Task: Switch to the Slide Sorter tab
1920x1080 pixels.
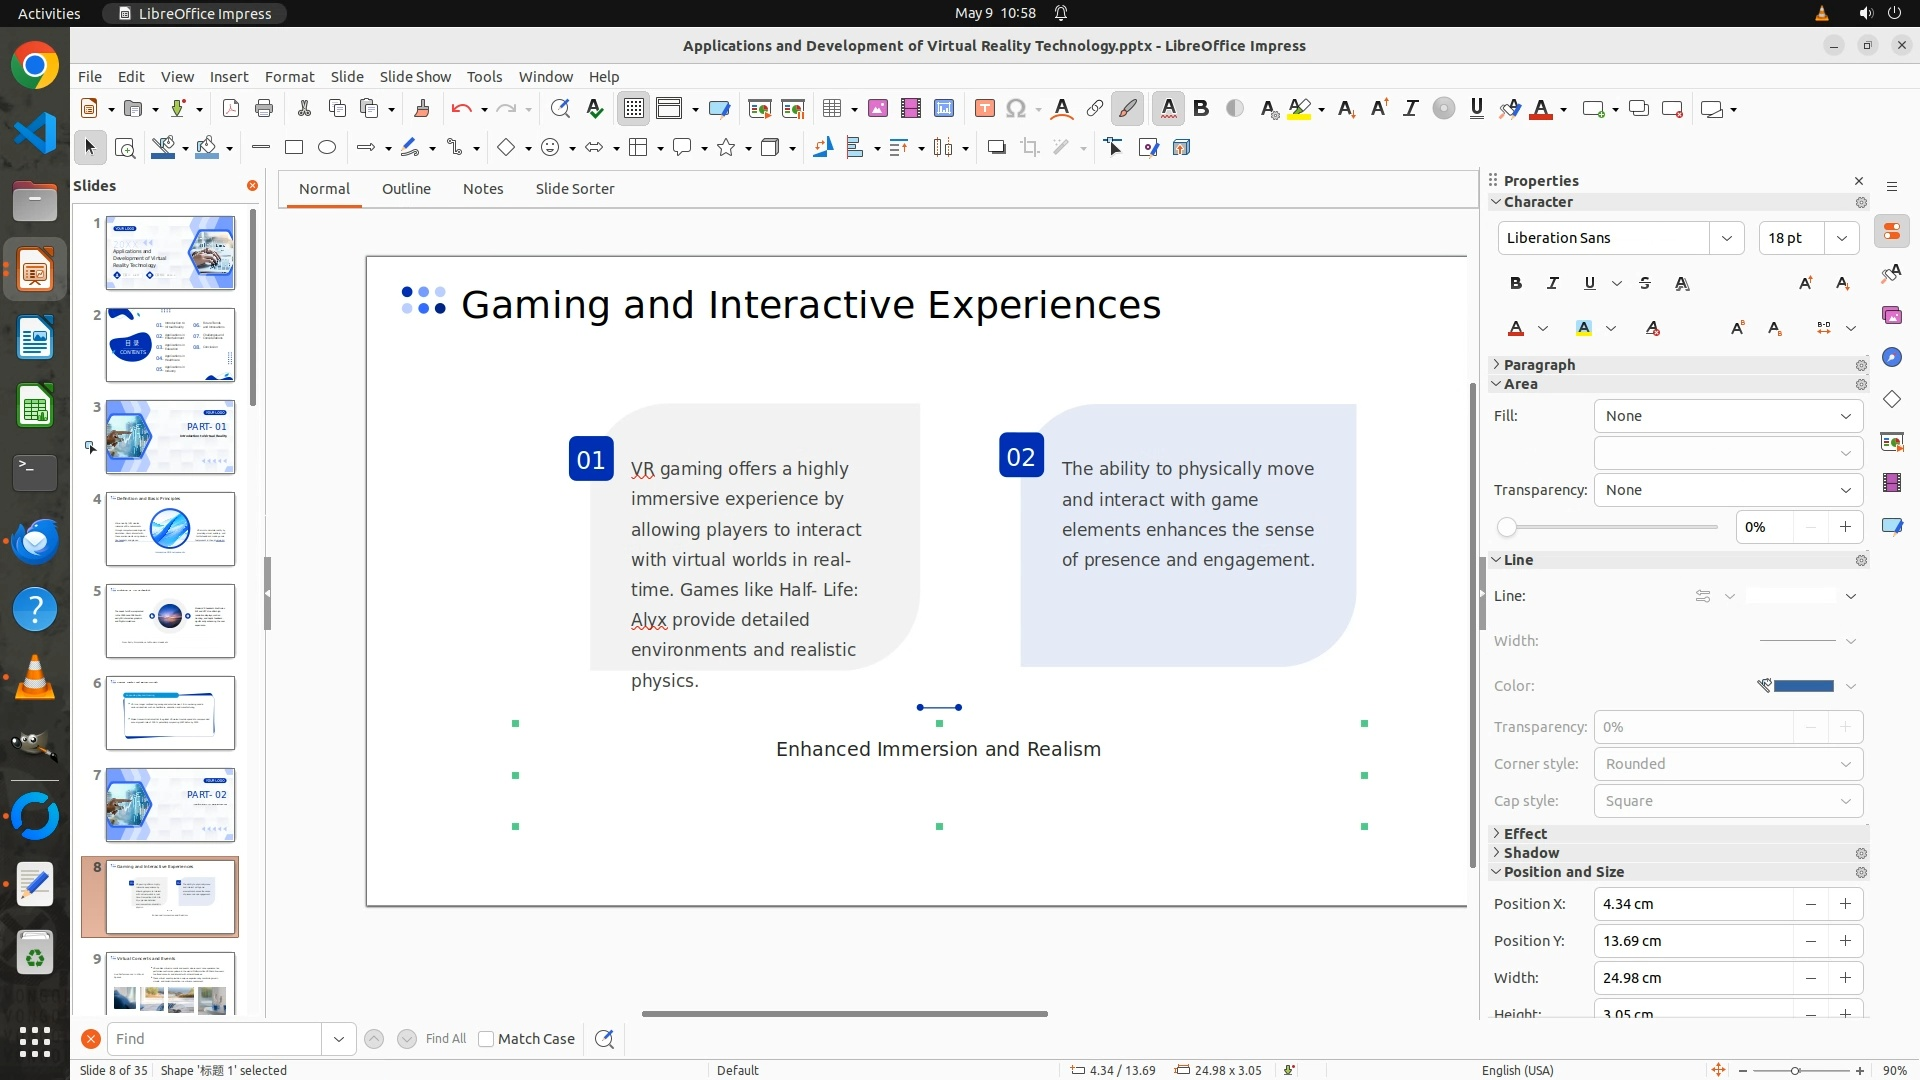Action: tap(574, 189)
